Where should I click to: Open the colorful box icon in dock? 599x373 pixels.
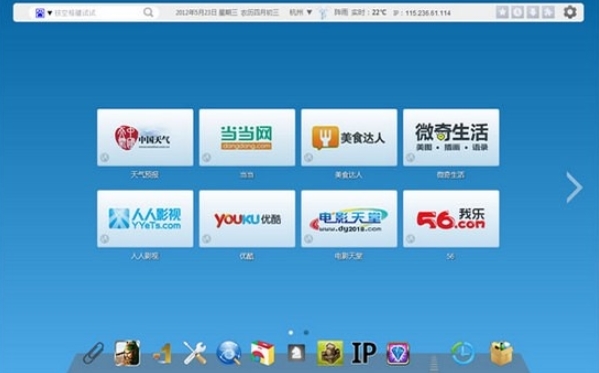(x=262, y=353)
